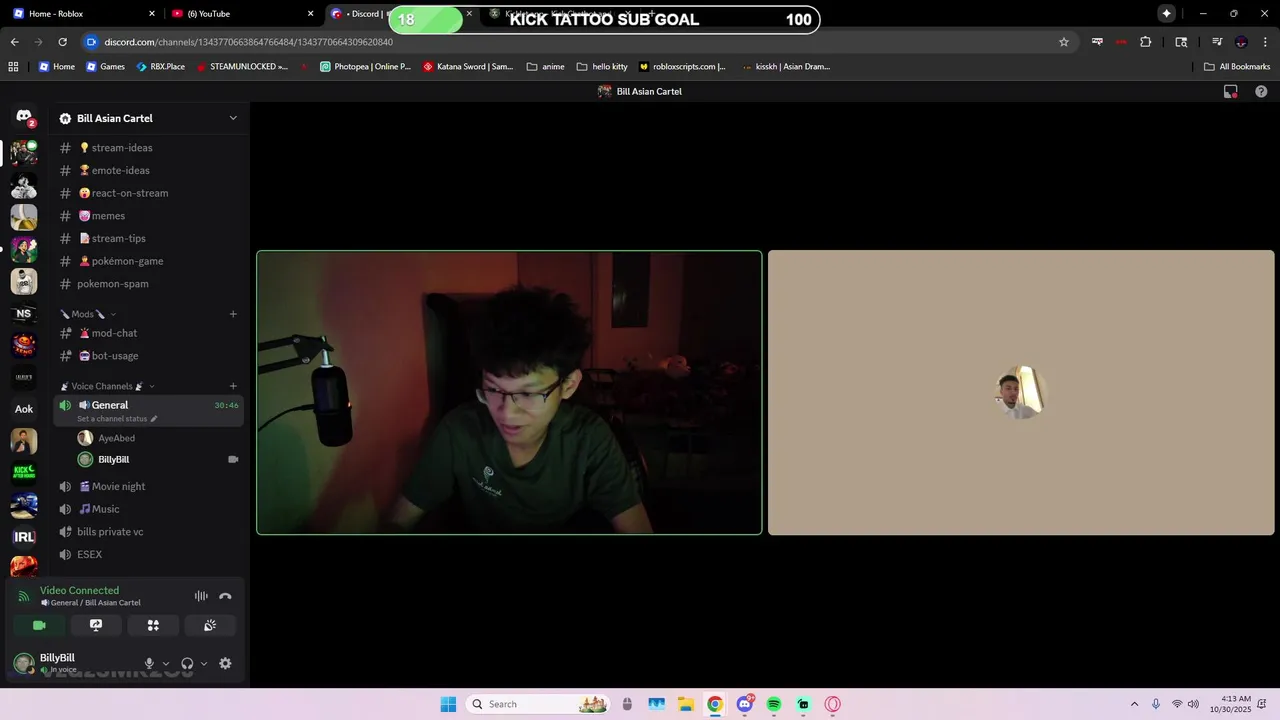Open Discord direct messages home icon

pyautogui.click(x=24, y=117)
